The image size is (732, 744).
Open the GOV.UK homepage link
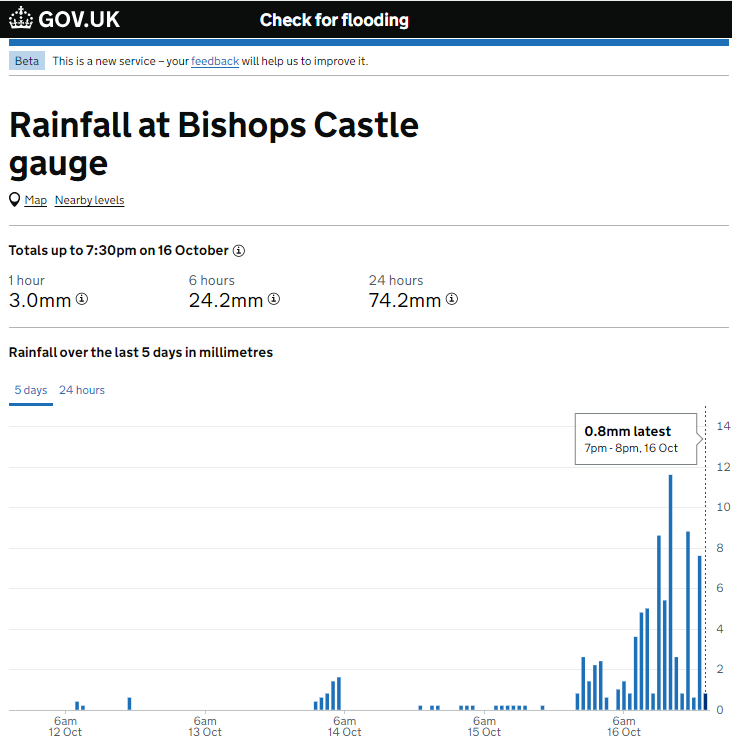65,19
